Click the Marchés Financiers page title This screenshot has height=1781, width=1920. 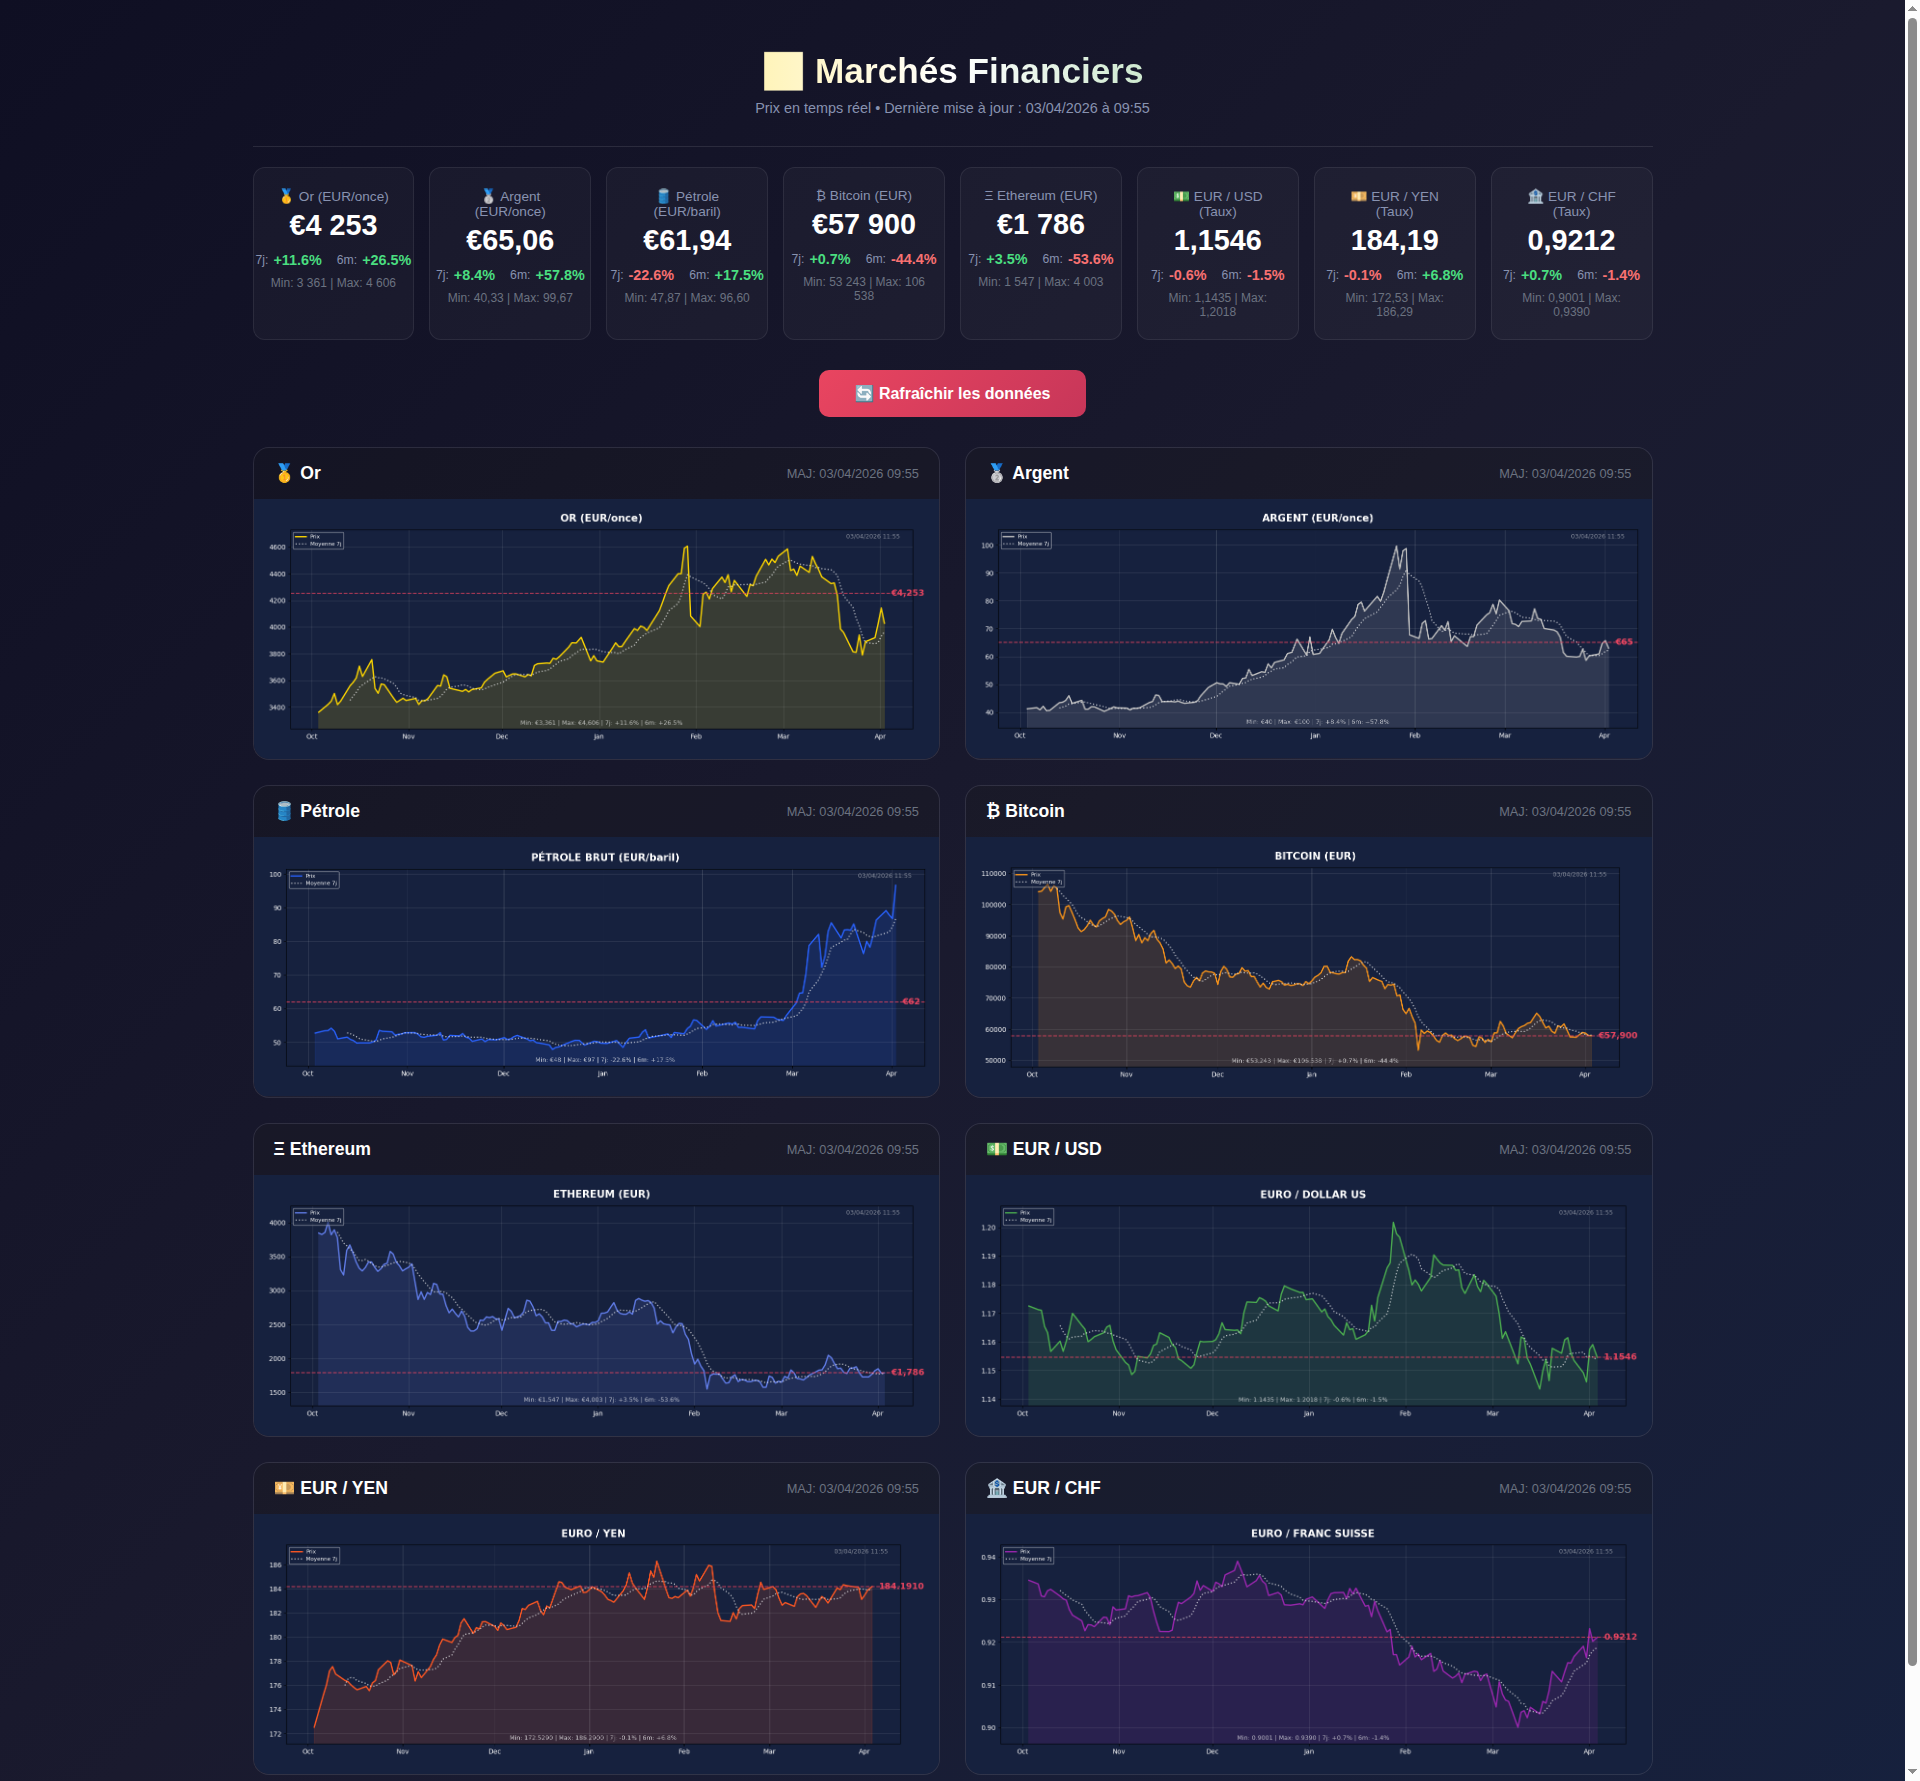pos(978,71)
